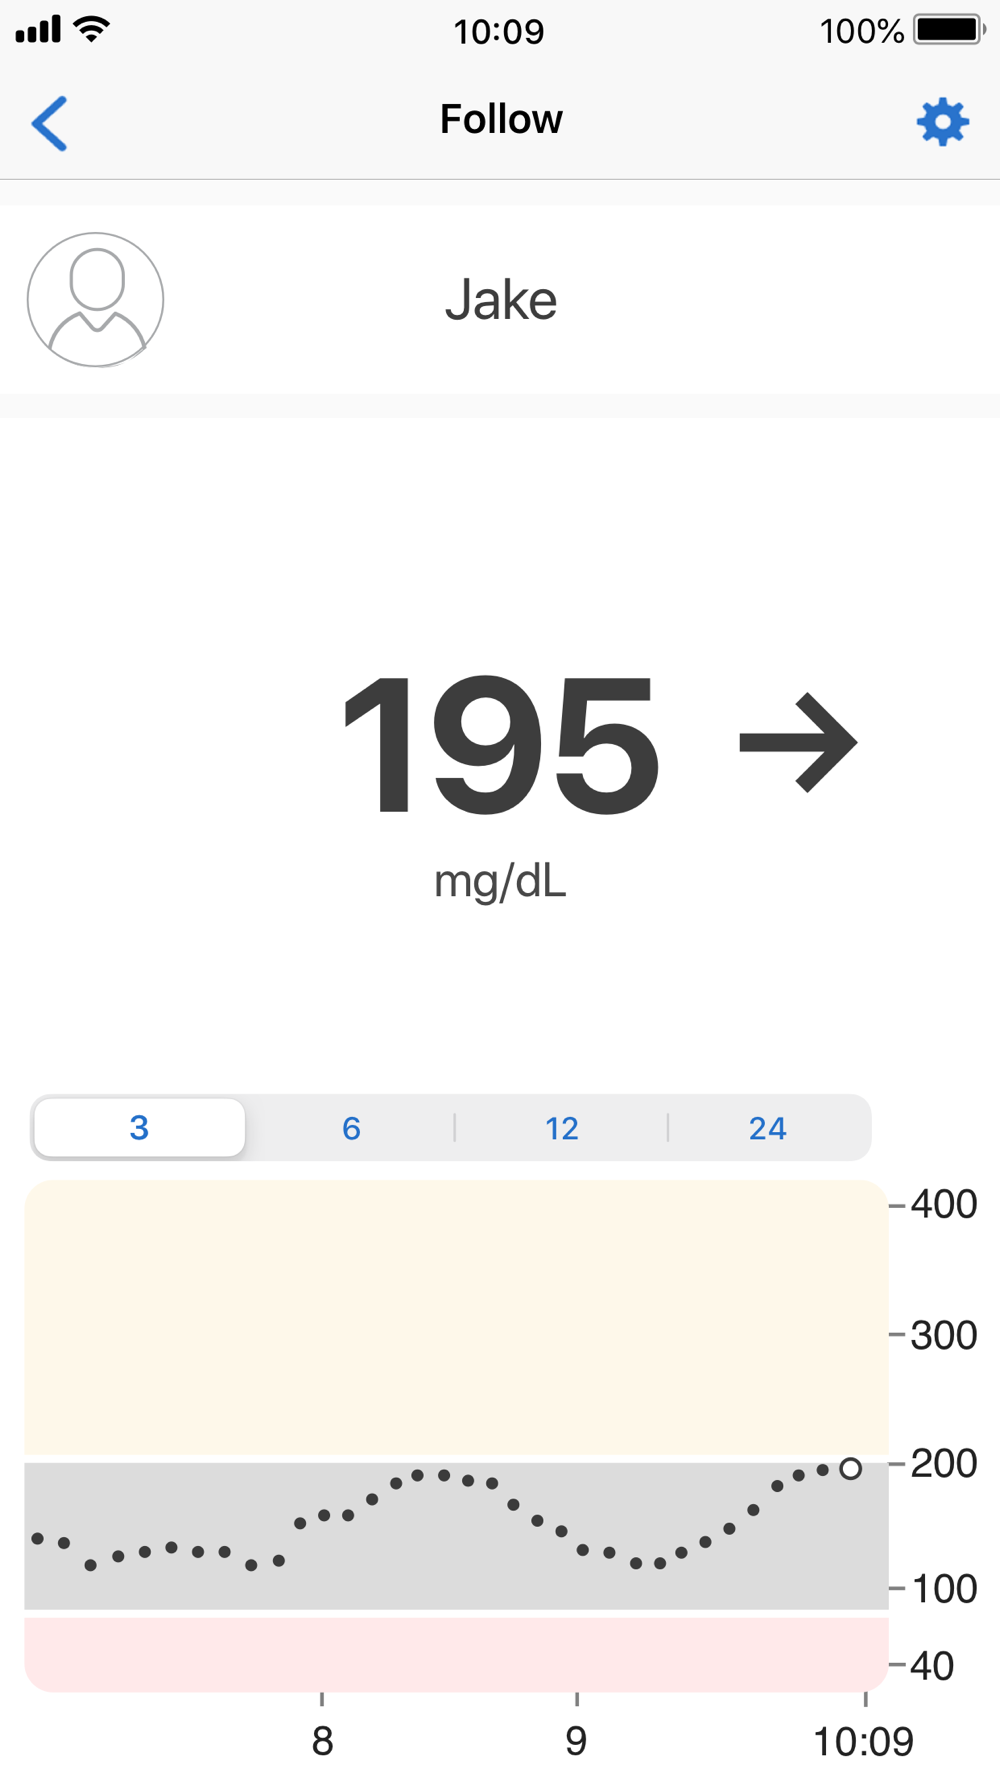Tap the battery status icon
The width and height of the screenshot is (1000, 1778).
949,30
